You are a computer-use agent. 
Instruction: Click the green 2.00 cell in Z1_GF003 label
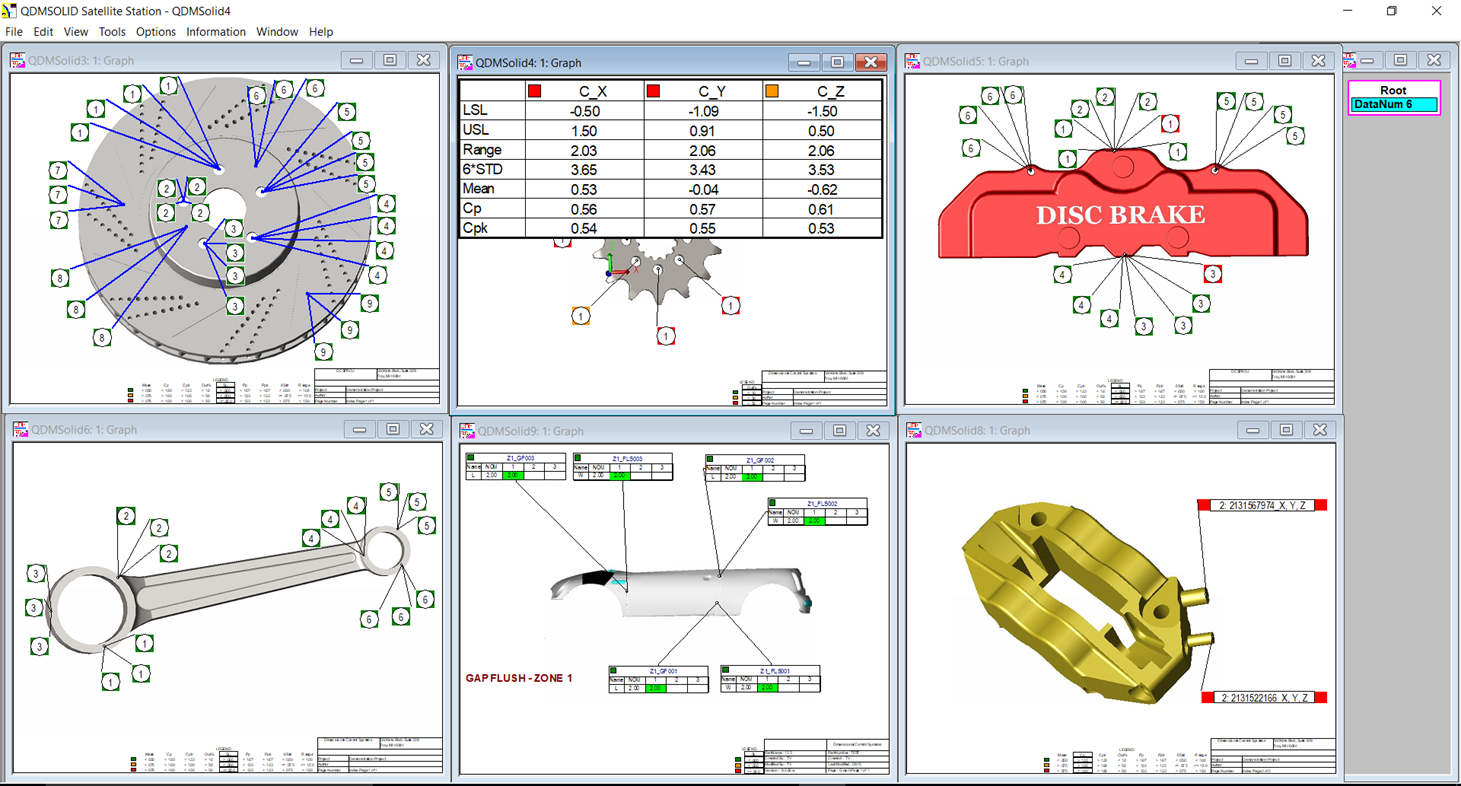click(513, 475)
